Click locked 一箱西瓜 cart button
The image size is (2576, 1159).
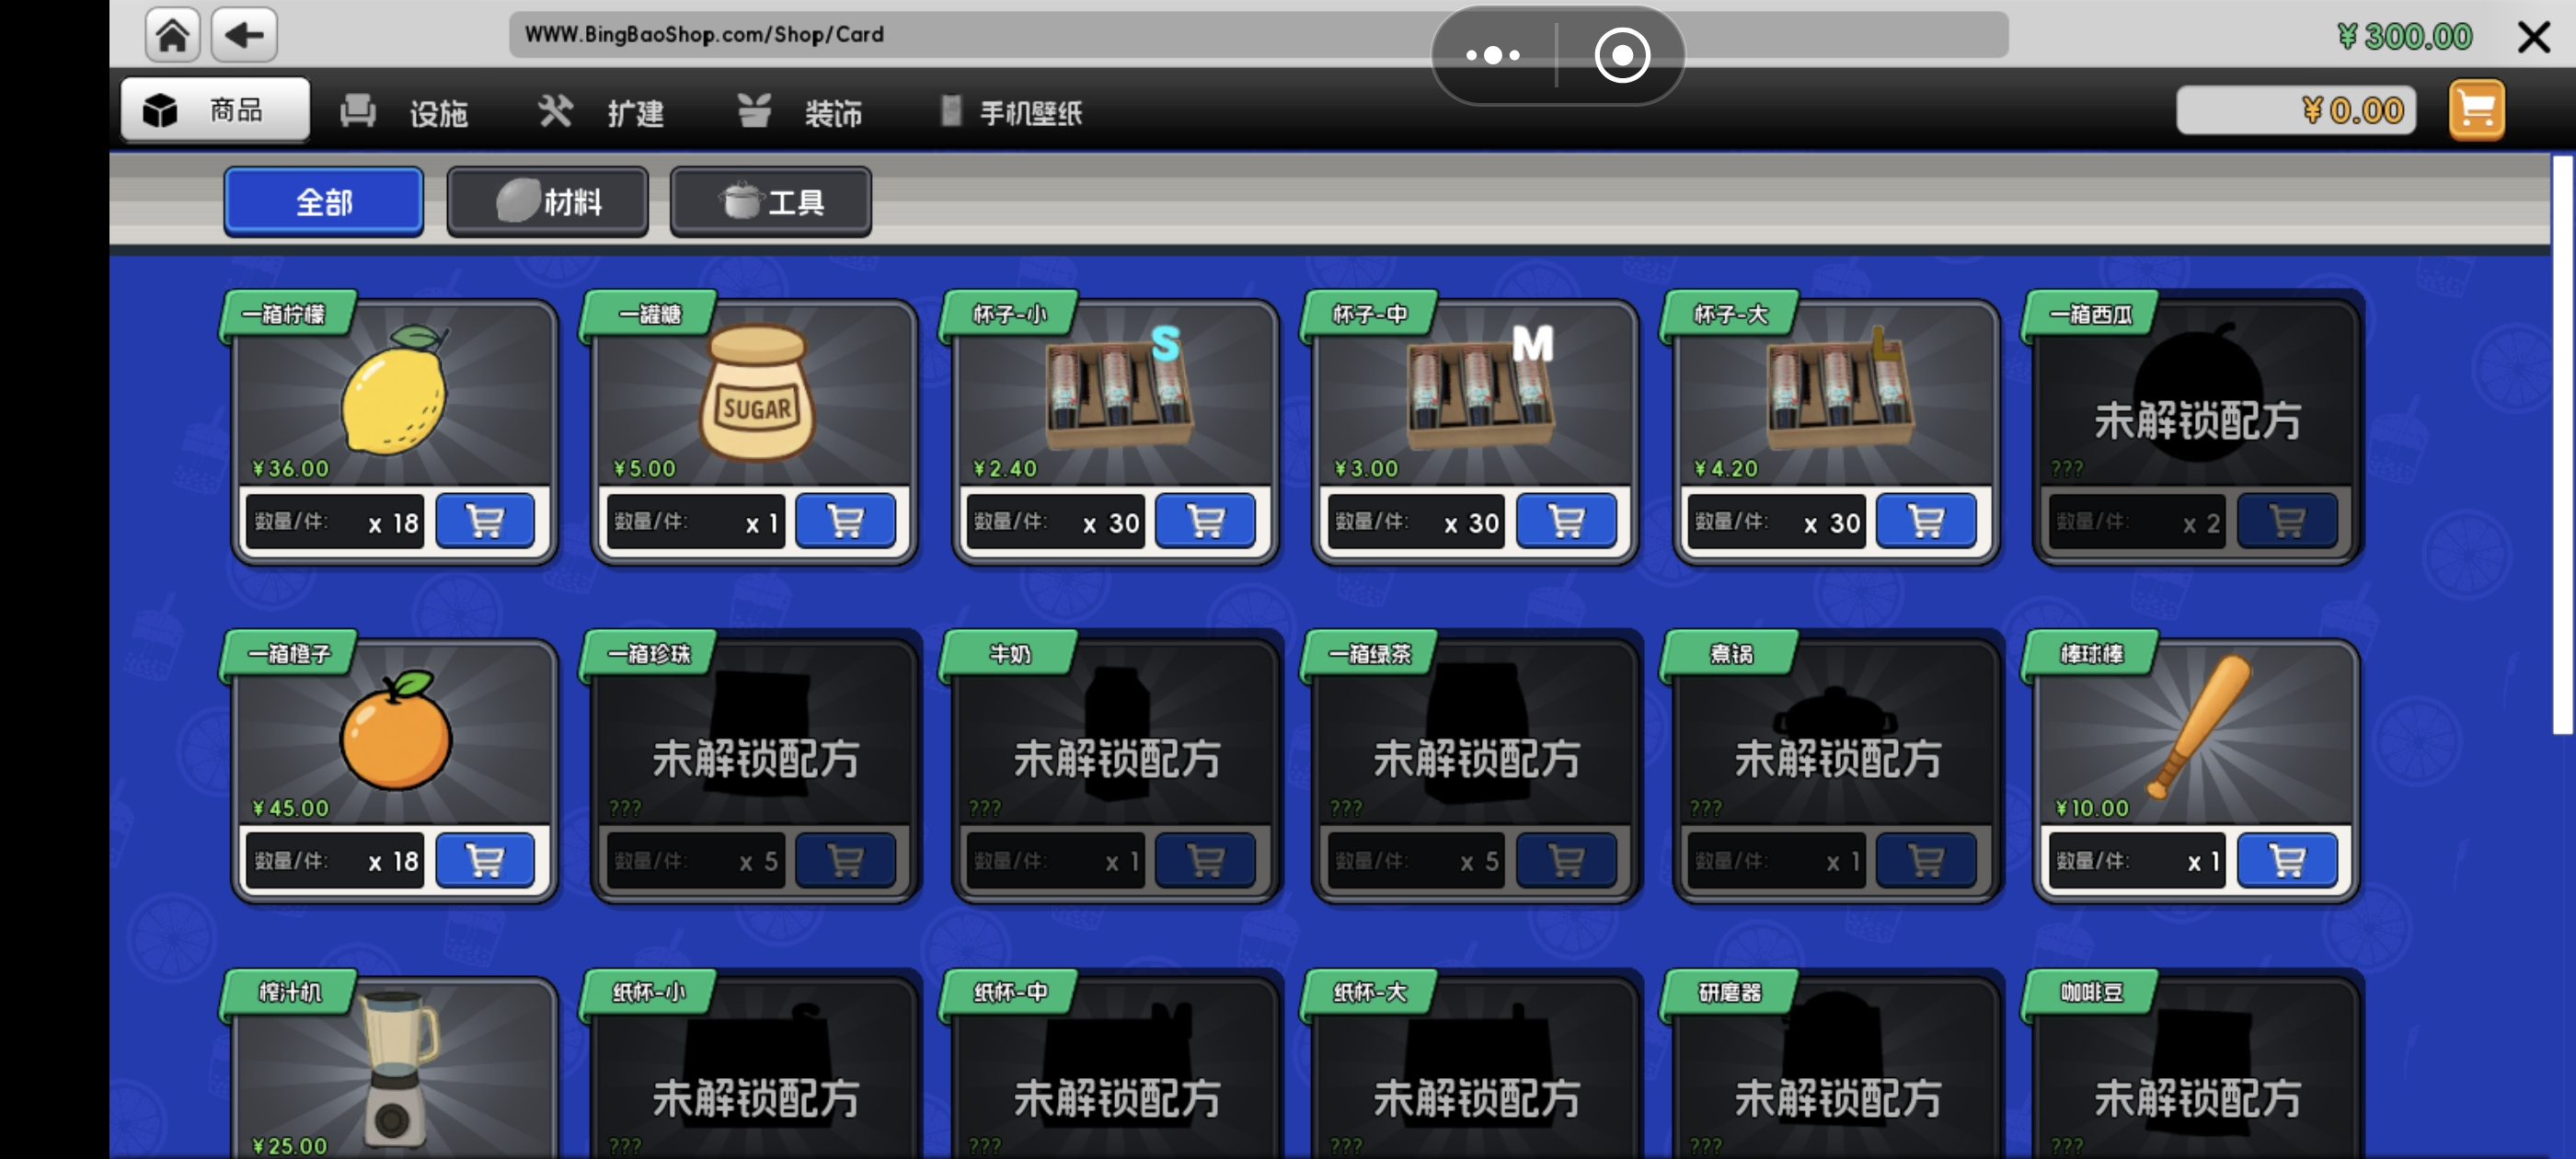point(2287,521)
